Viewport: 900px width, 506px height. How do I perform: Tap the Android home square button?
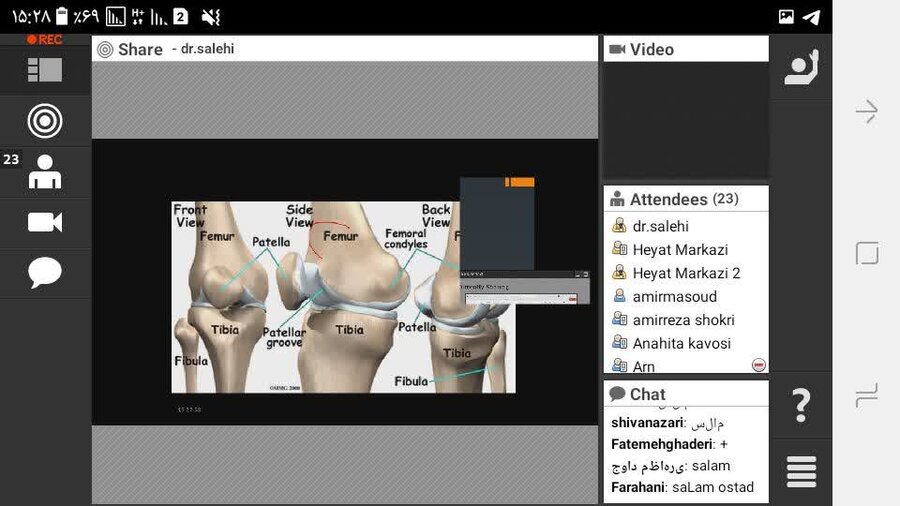pos(867,253)
